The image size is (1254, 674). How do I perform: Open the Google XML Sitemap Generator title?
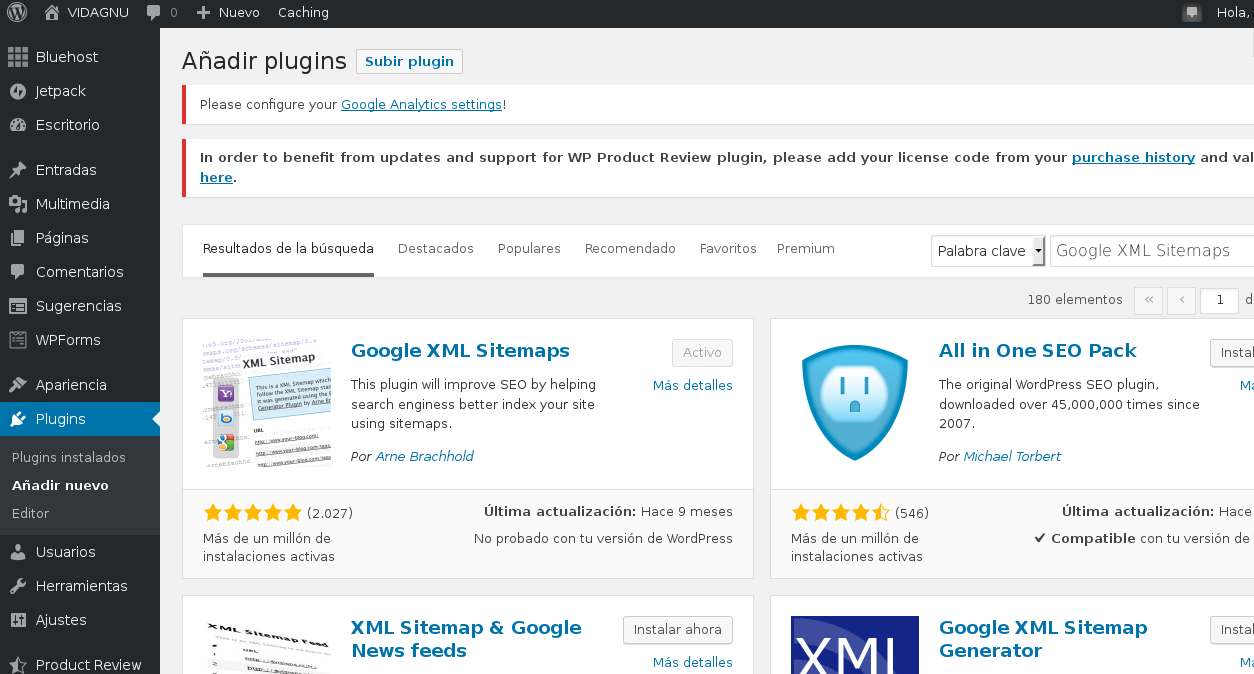[x=1043, y=639]
